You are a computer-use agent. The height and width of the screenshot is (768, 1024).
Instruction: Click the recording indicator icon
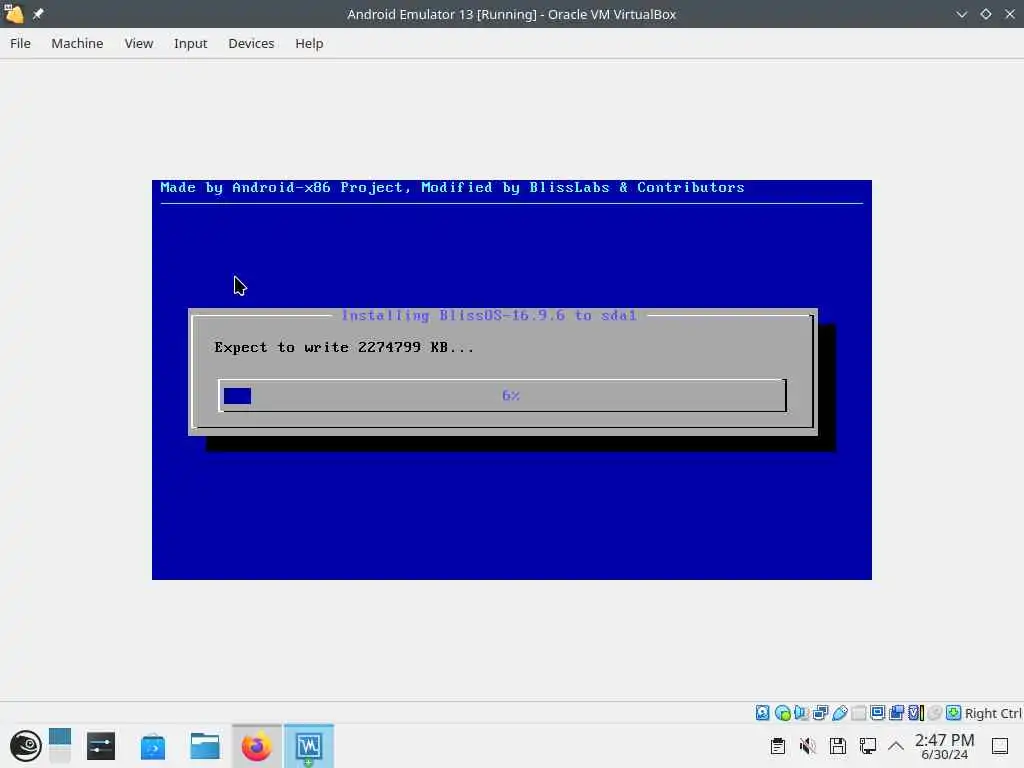coord(896,712)
